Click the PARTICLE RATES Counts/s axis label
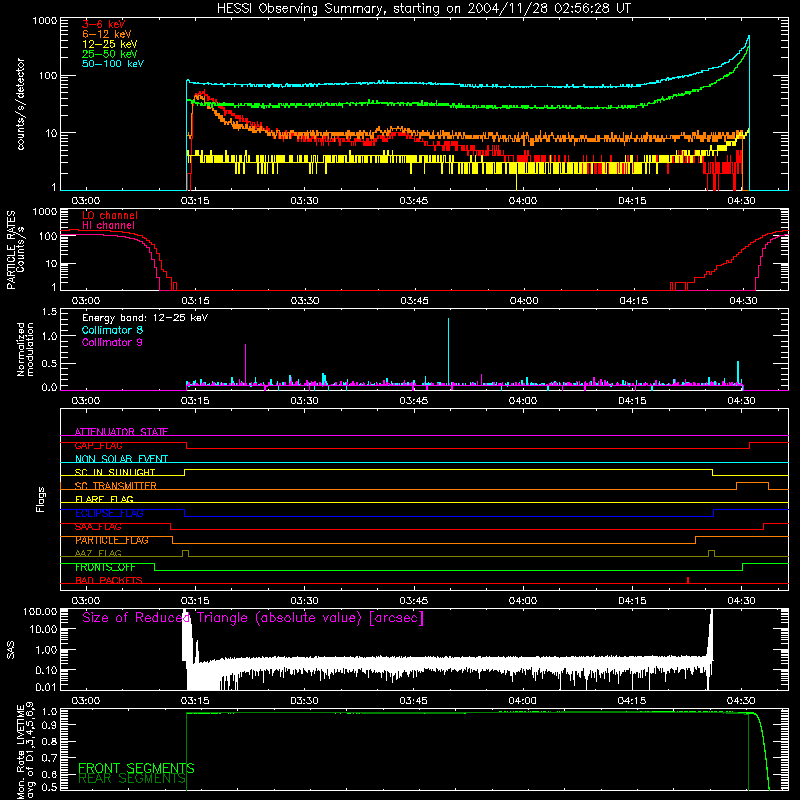 click(15, 249)
